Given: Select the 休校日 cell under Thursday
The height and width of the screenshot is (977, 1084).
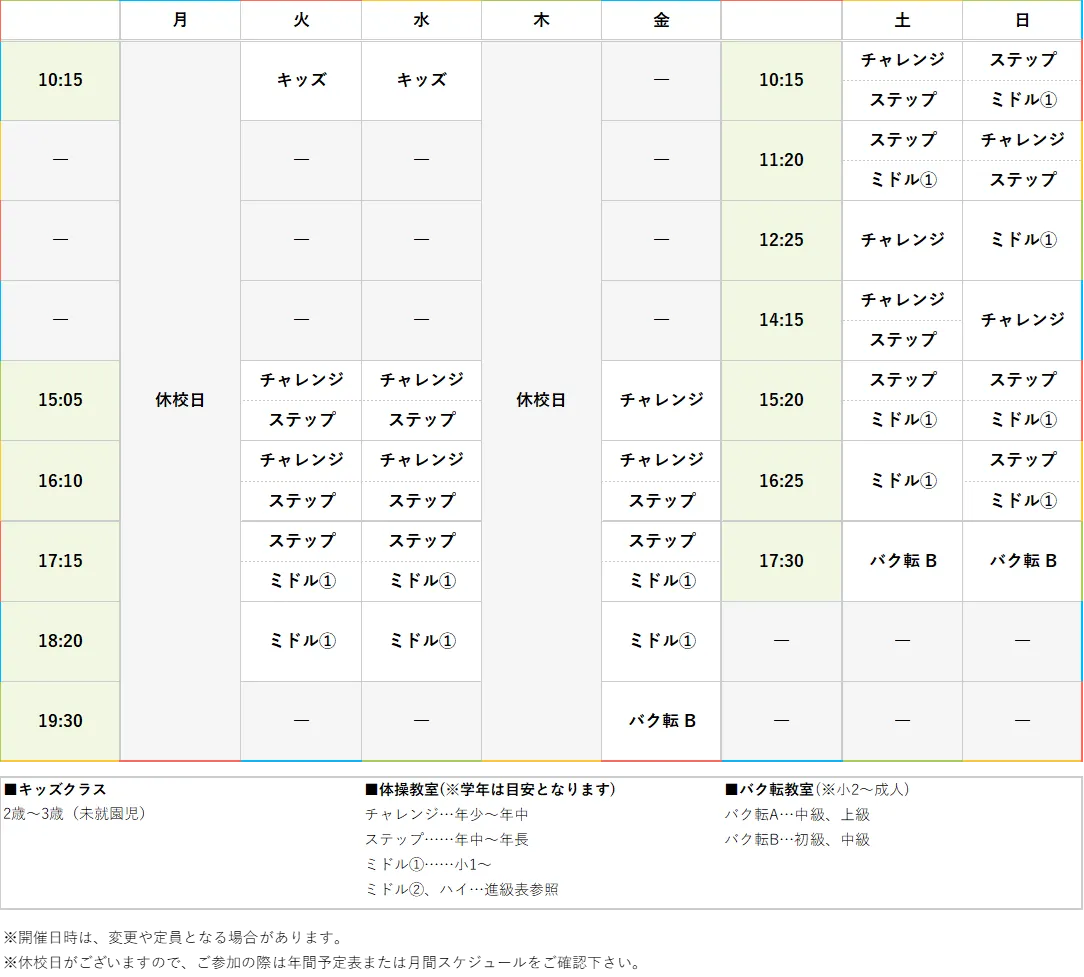Looking at the screenshot, I should click(x=540, y=400).
